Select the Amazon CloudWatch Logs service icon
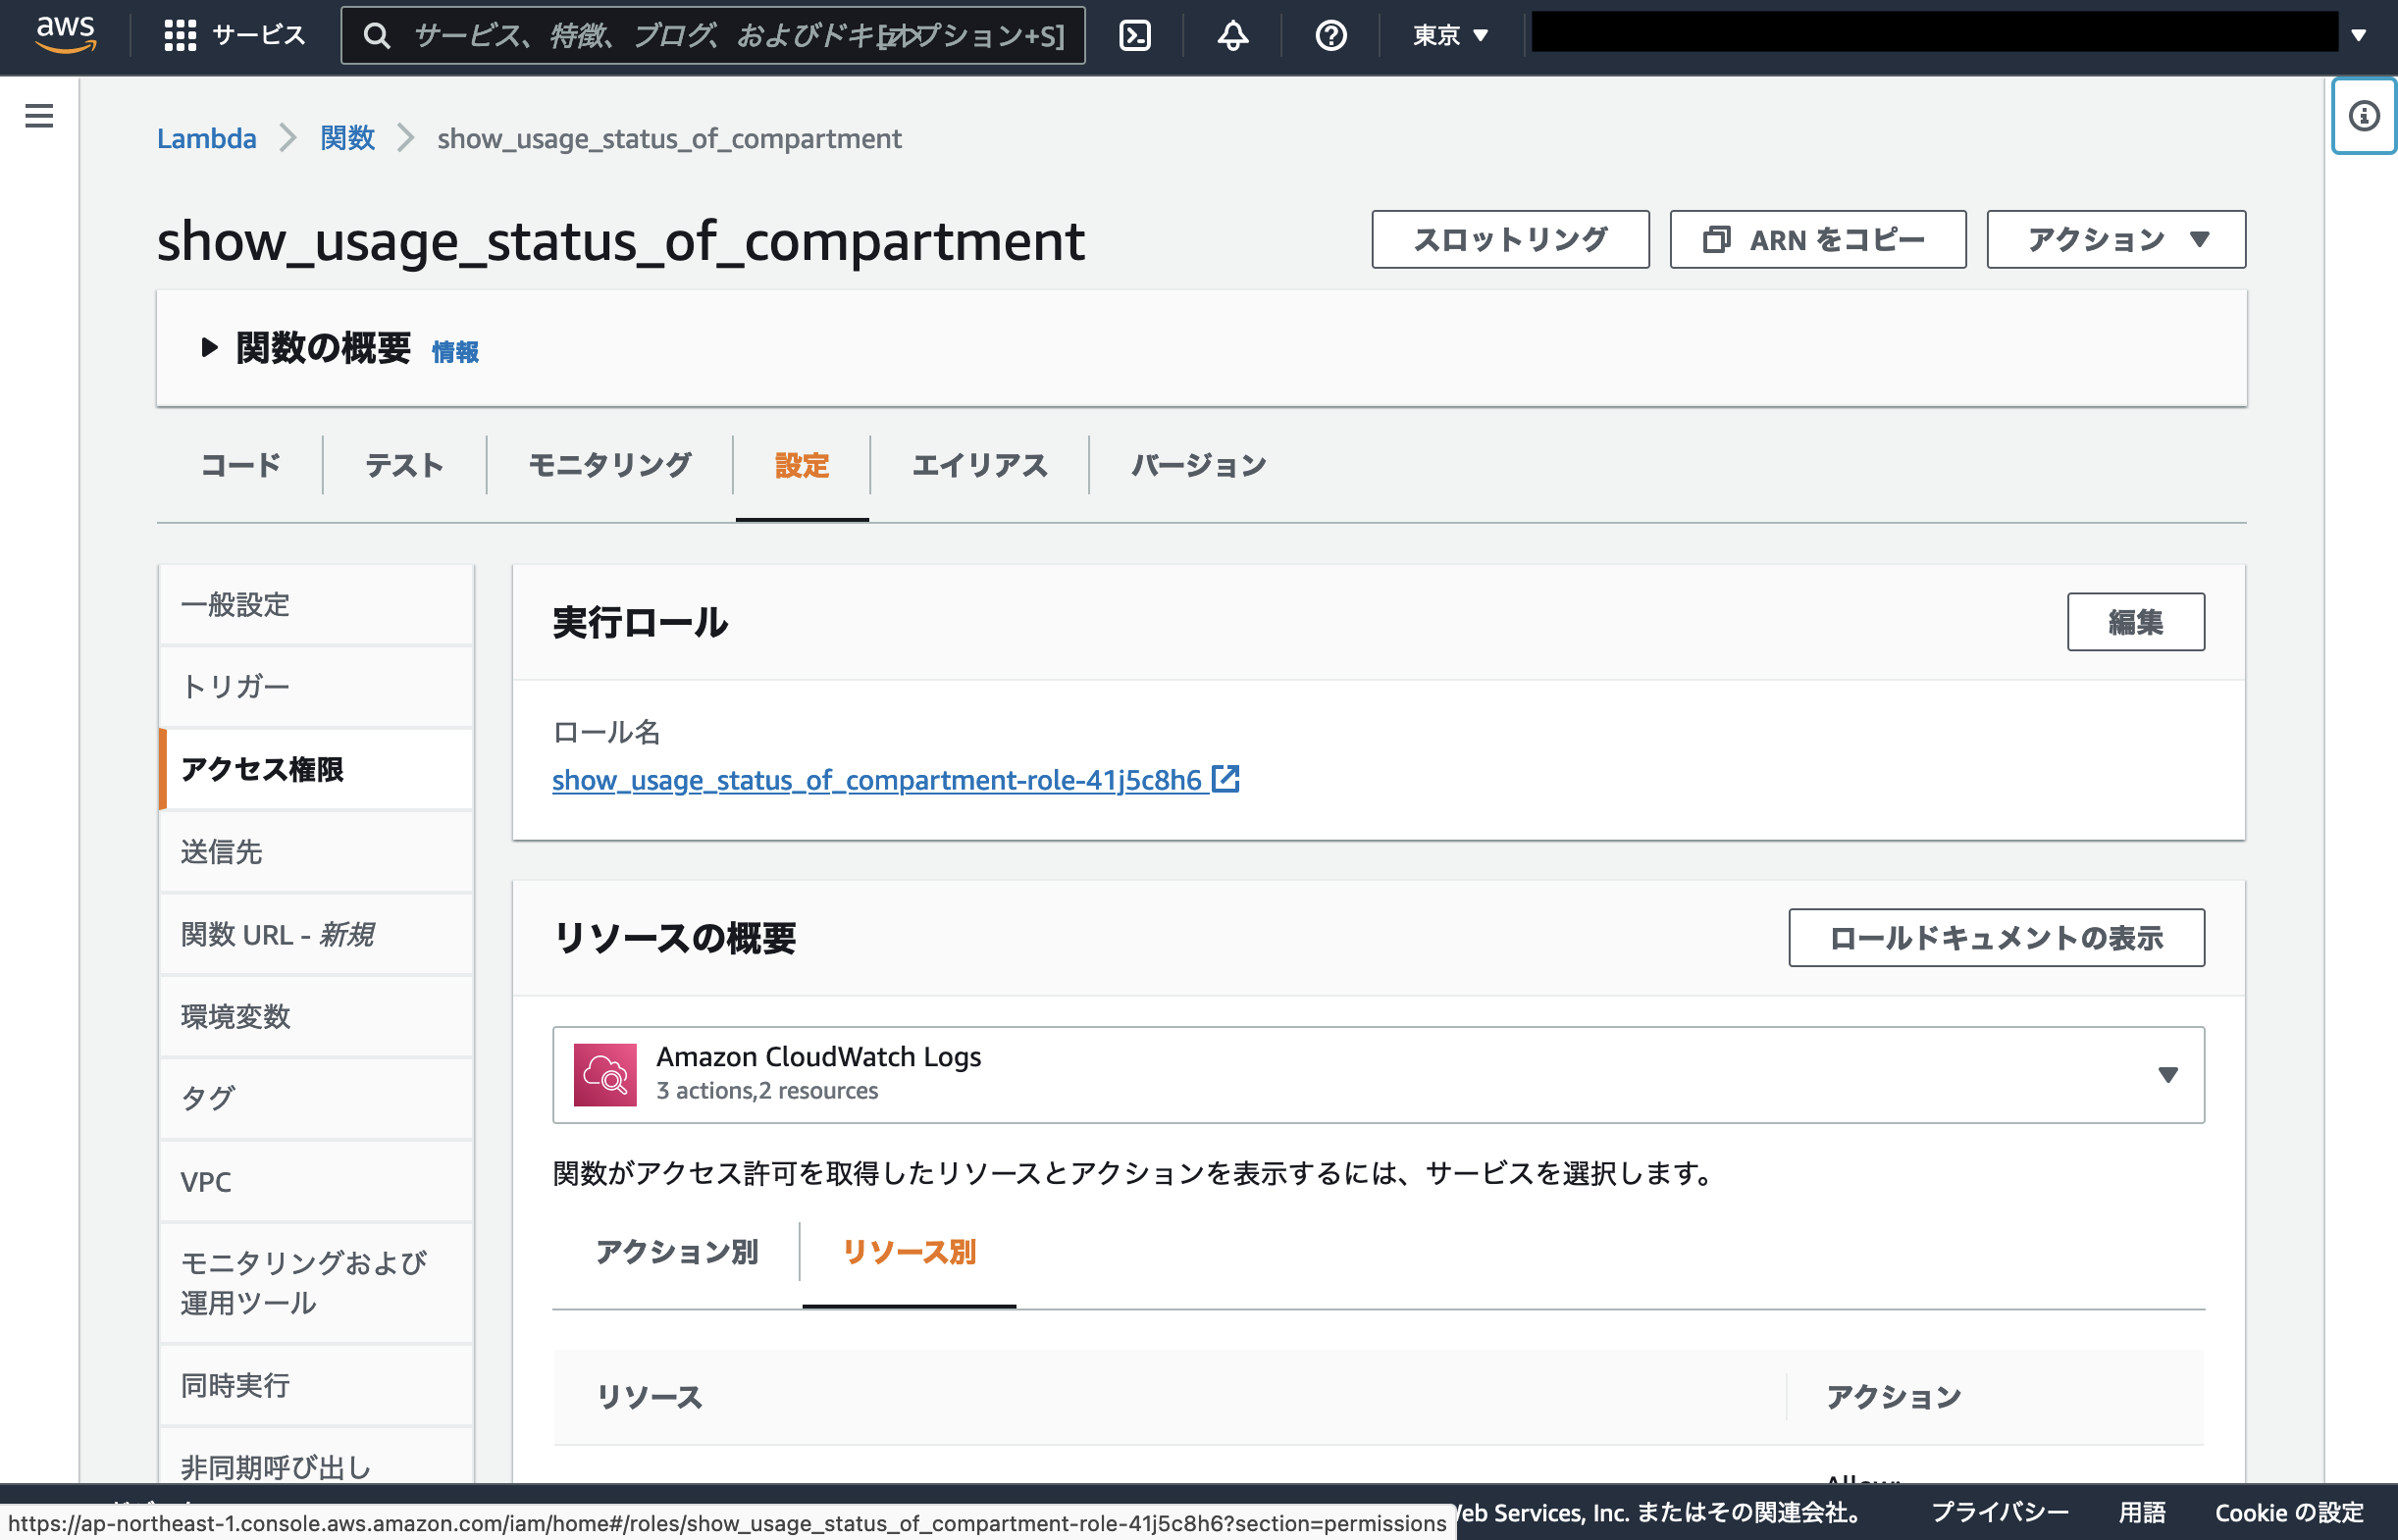This screenshot has width=2398, height=1540. [x=605, y=1074]
